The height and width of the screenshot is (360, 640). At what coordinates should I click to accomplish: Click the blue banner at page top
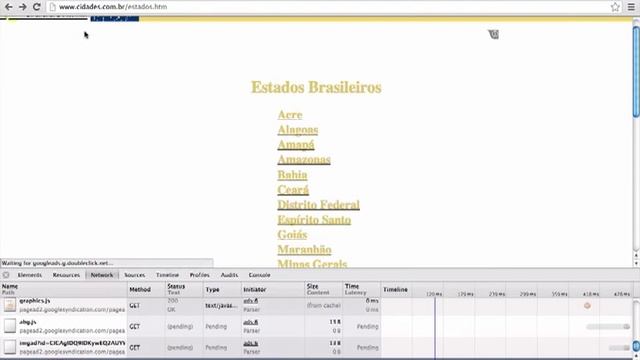[x=115, y=18]
